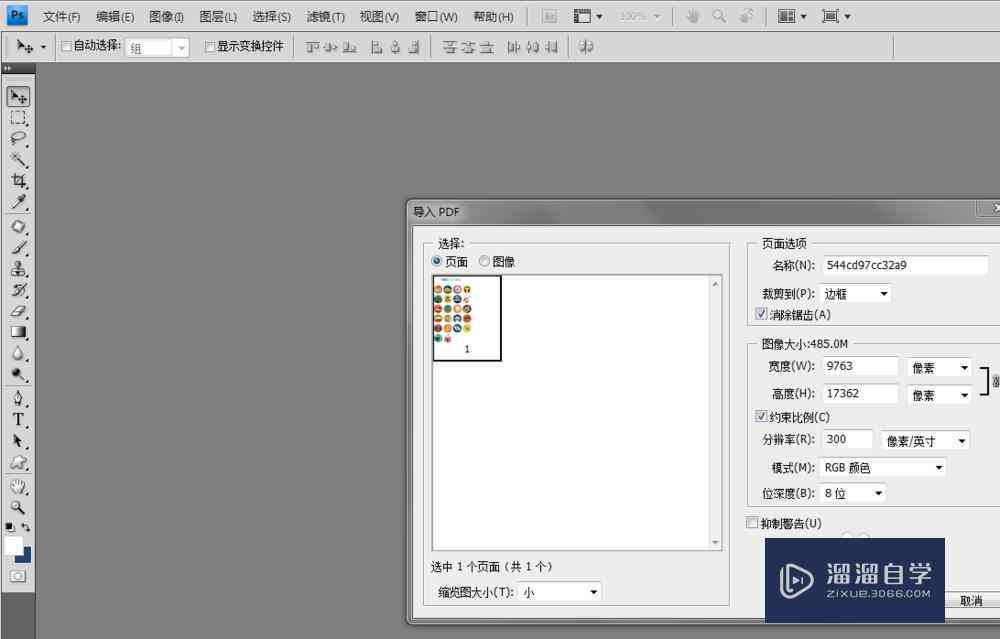Click the 宽度(W) input field
Screen dimensions: 1000x639
pyautogui.click(x=860, y=366)
